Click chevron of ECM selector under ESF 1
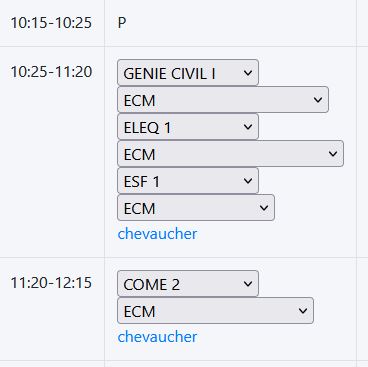 coord(264,208)
